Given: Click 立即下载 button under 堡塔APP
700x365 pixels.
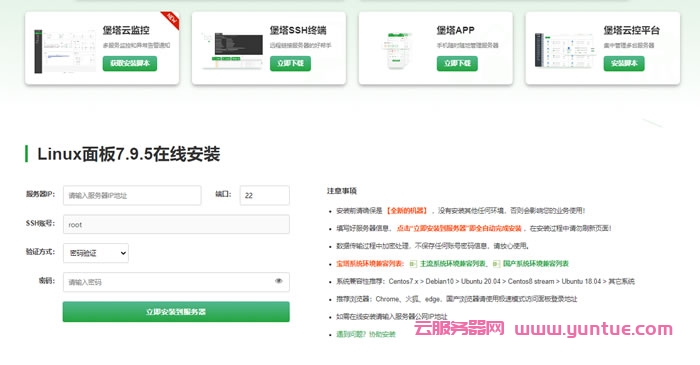Looking at the screenshot, I should click(457, 63).
